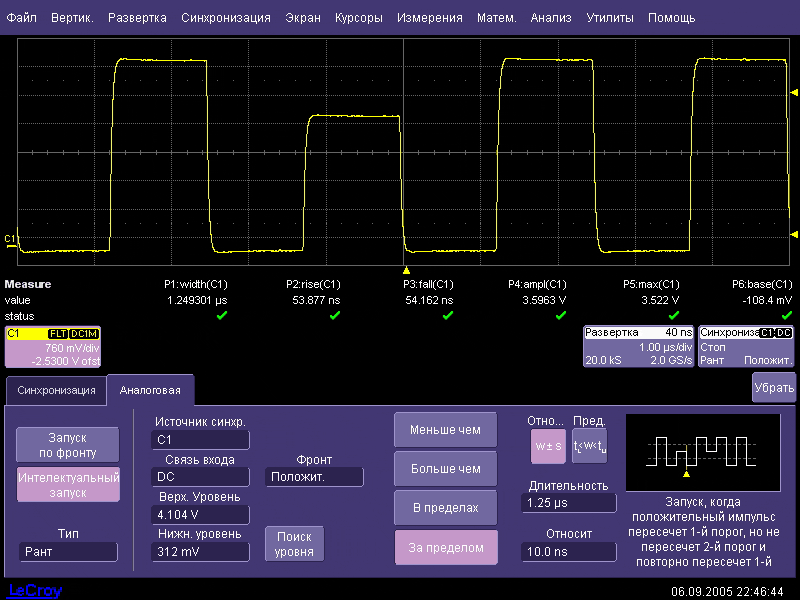Open the Синхронизация trigger descriptor box
Screen dimensions: 800x600
click(x=746, y=346)
